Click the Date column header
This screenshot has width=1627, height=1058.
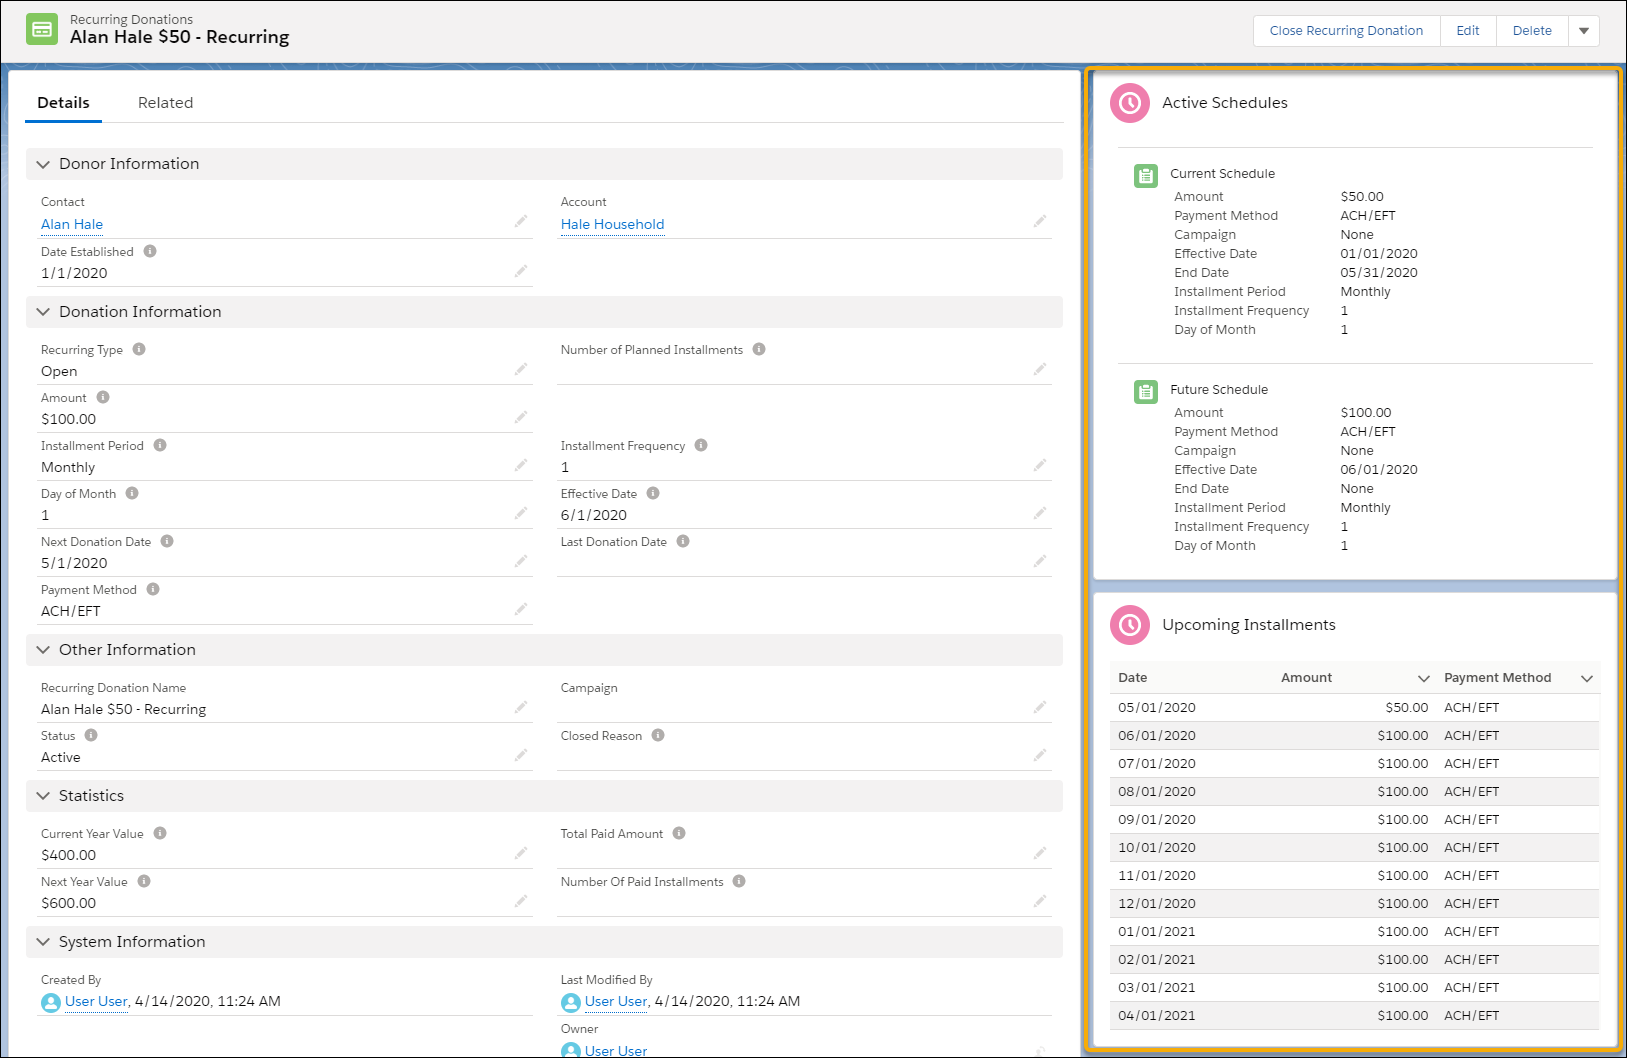1133,678
